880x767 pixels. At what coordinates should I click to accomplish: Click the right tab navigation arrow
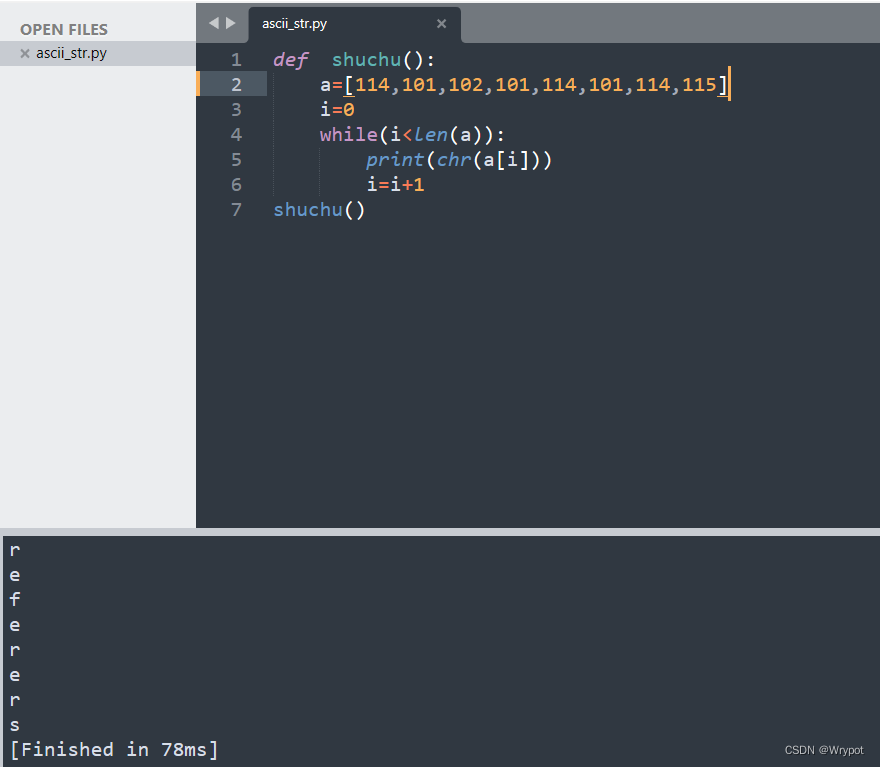click(231, 23)
